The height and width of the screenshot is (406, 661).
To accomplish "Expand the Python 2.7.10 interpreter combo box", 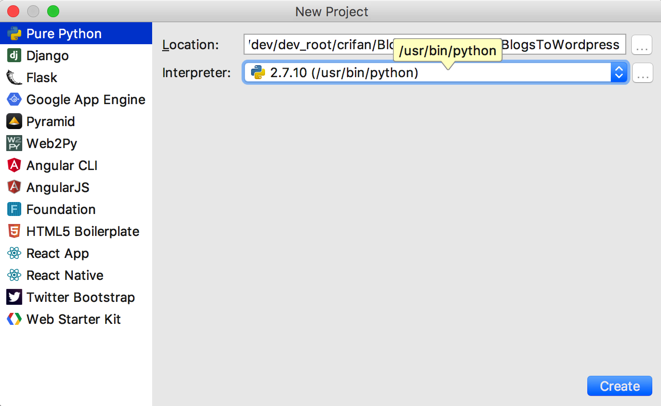I will pyautogui.click(x=430, y=73).
